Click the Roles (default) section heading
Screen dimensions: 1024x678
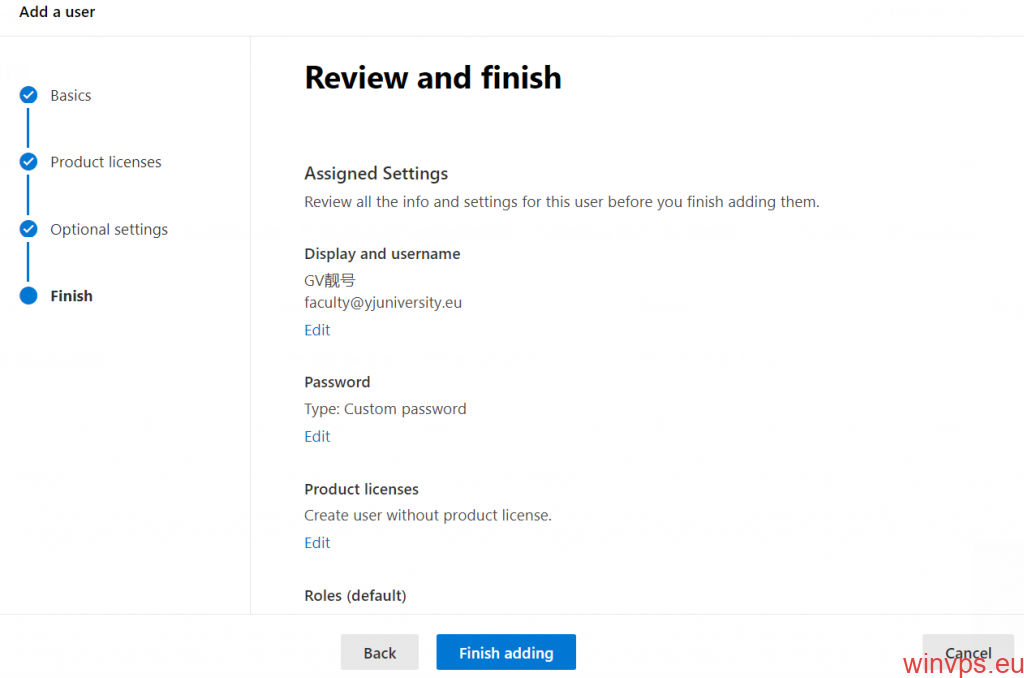click(x=355, y=596)
